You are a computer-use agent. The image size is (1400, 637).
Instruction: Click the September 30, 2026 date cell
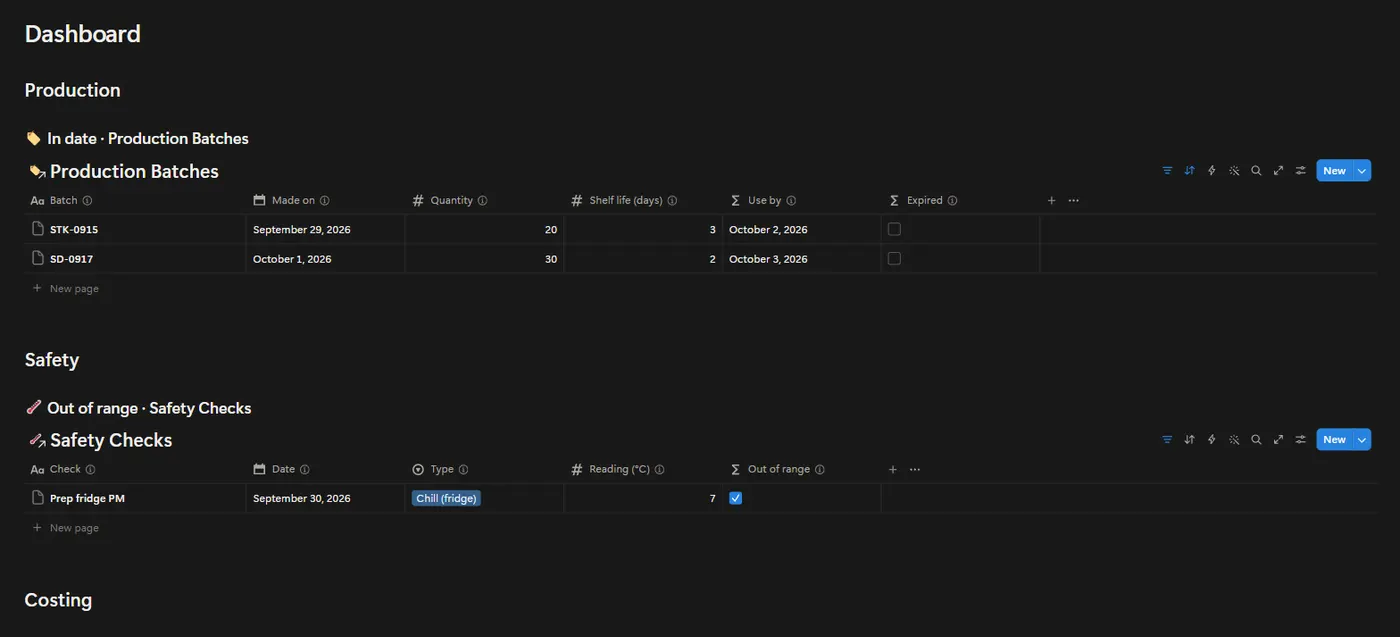(x=325, y=498)
